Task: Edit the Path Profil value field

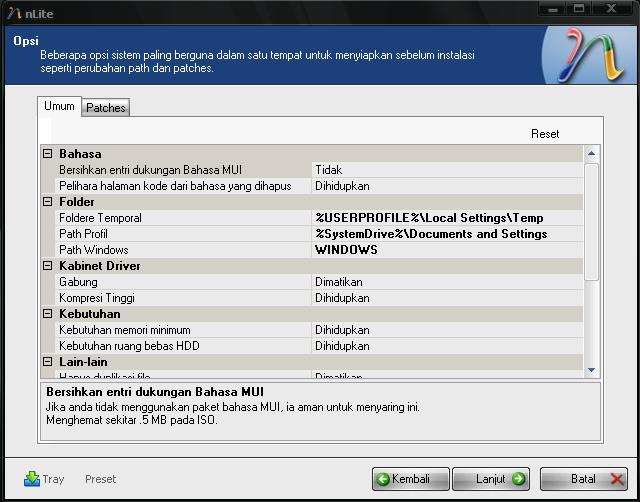Action: 448,234
